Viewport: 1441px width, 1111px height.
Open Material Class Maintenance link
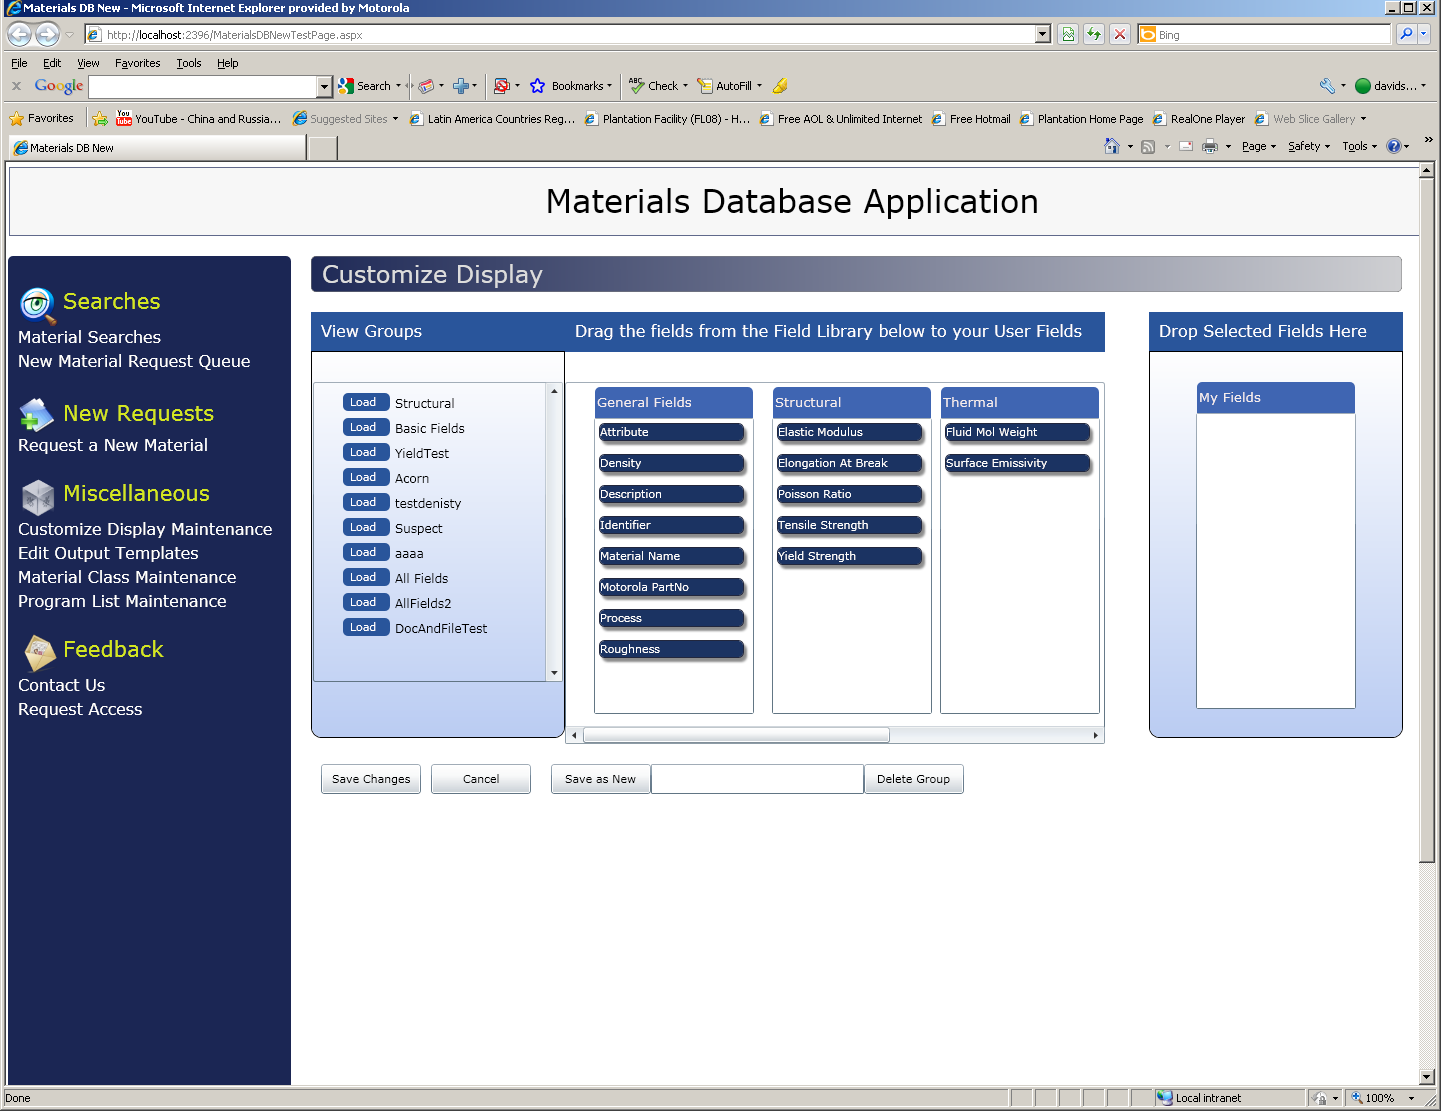point(127,577)
